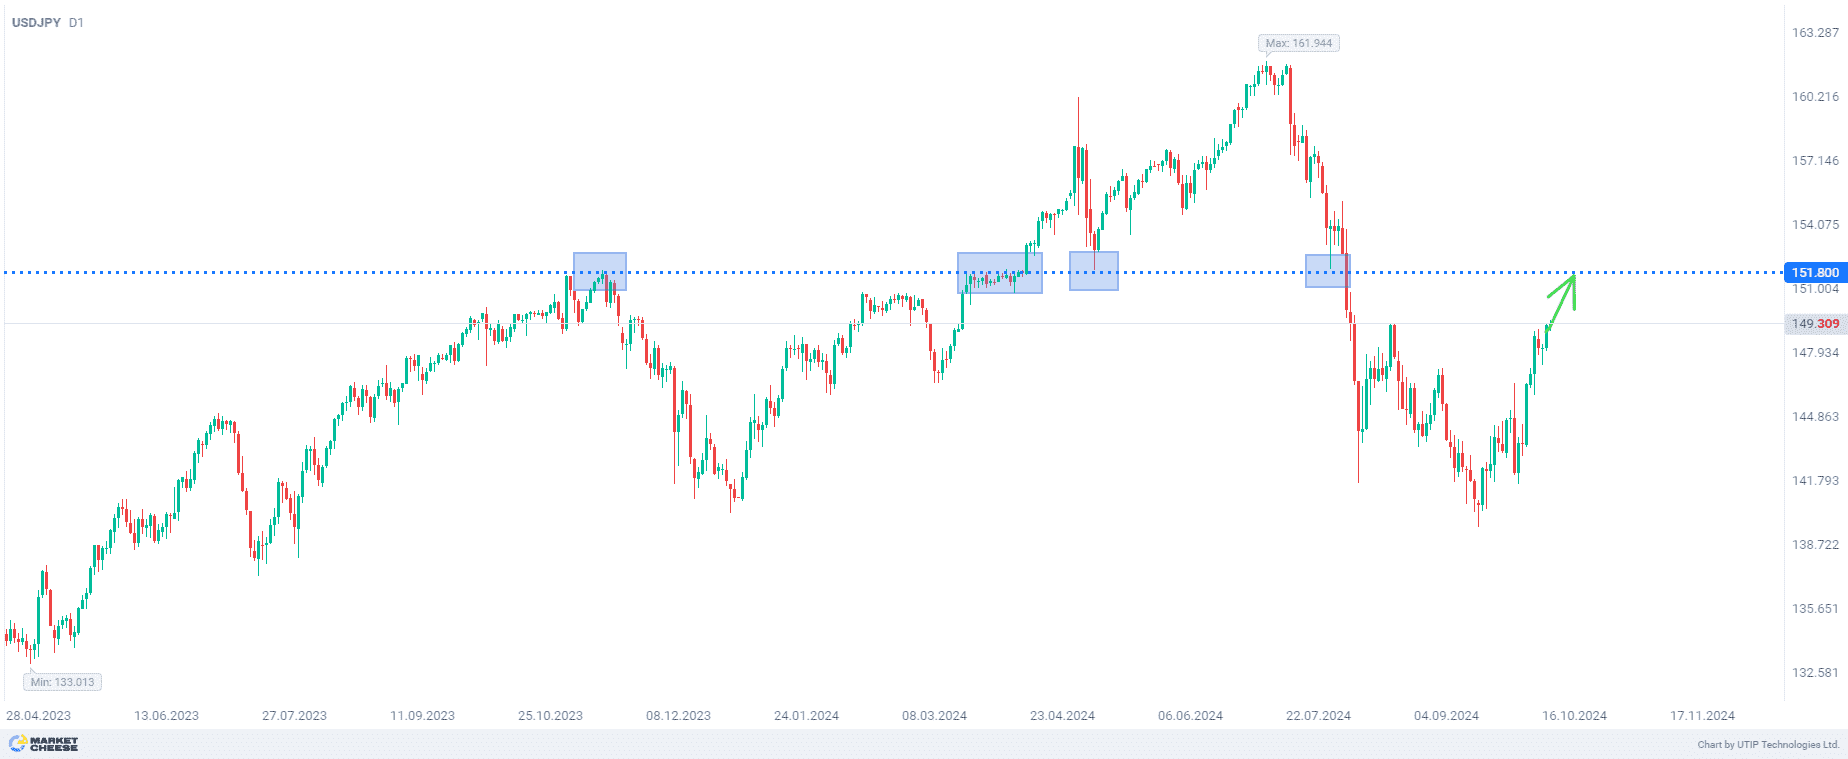
Task: Click the 17.11.2024 date label
Action: (1702, 715)
